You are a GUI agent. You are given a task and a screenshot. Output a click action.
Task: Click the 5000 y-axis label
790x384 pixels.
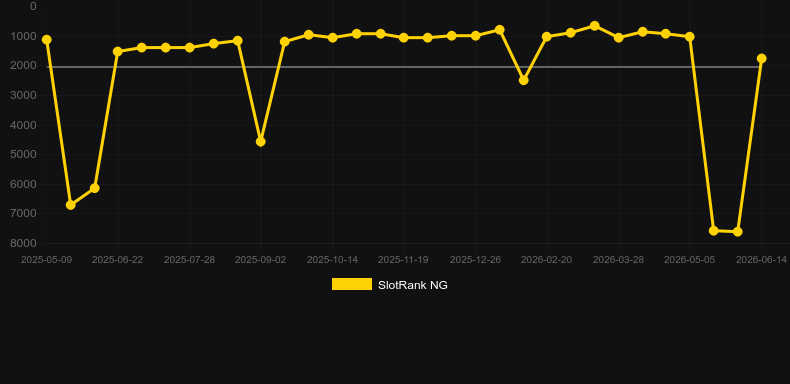[24, 154]
